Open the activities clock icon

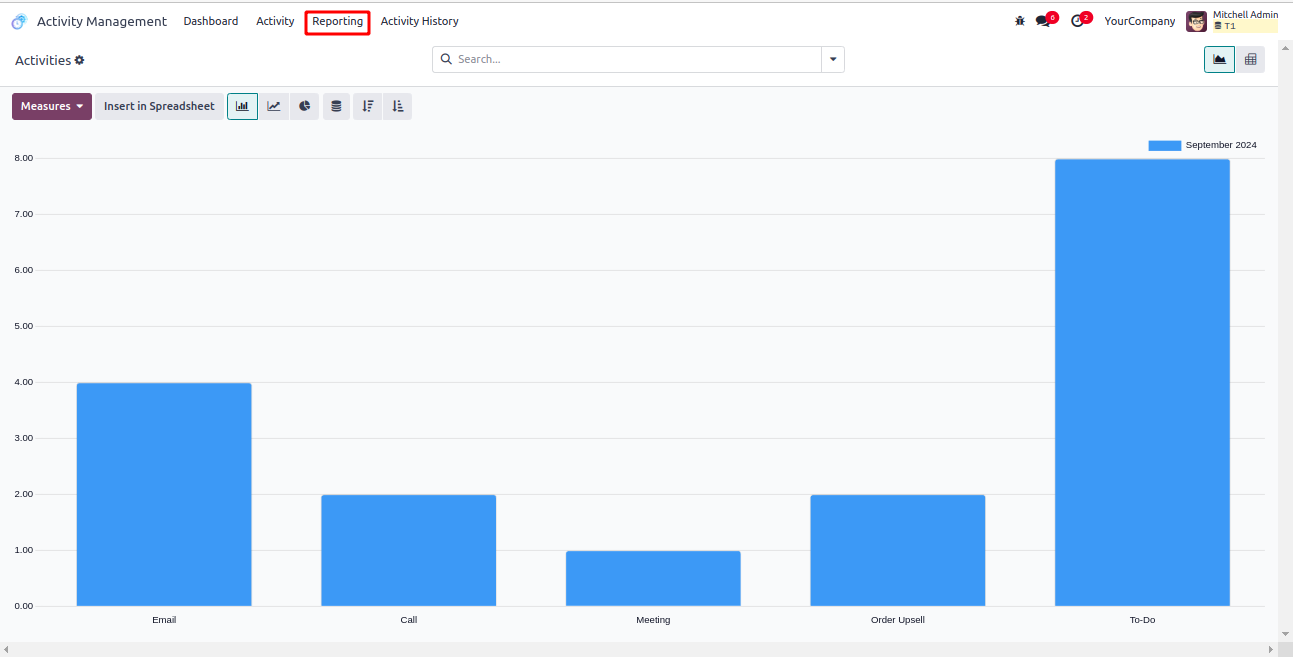(1080, 20)
